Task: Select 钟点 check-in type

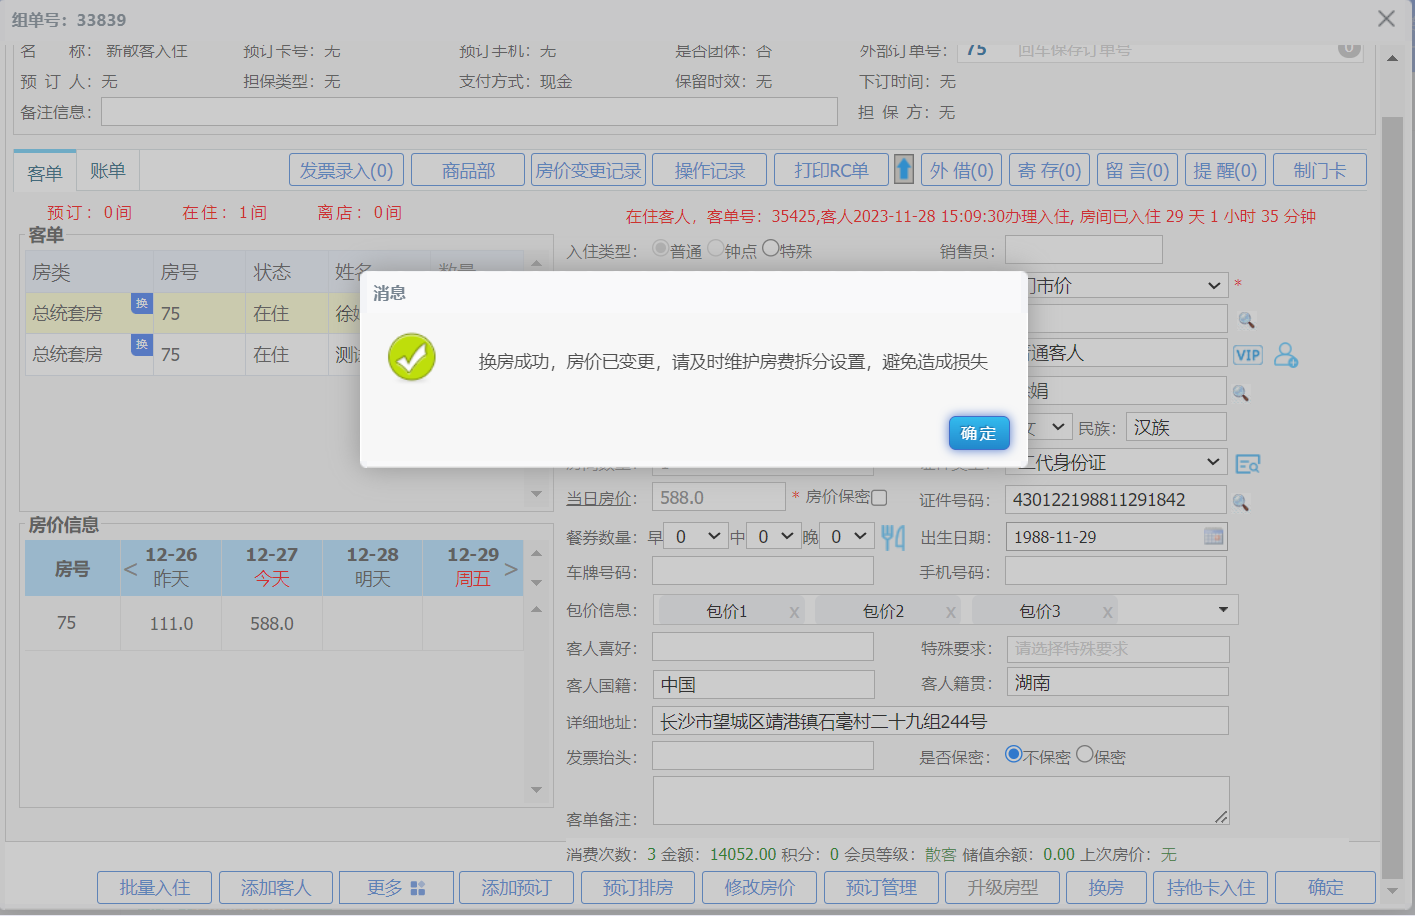Action: [715, 248]
